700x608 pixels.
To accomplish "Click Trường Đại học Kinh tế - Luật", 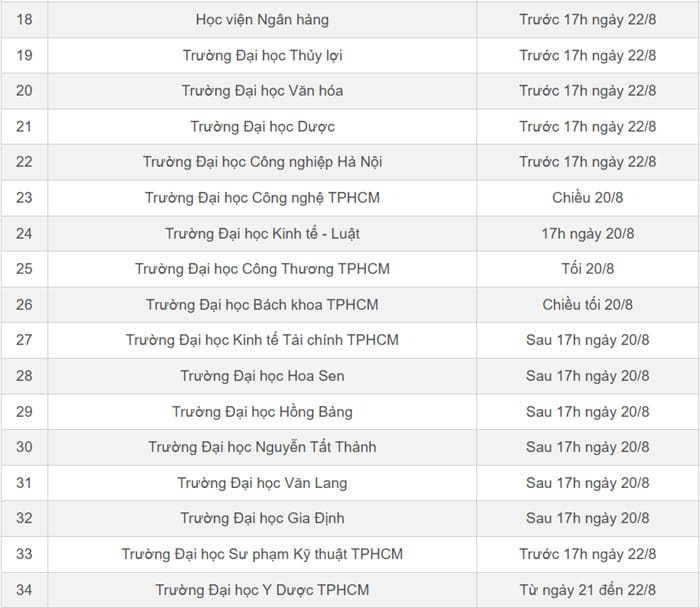I will (262, 234).
